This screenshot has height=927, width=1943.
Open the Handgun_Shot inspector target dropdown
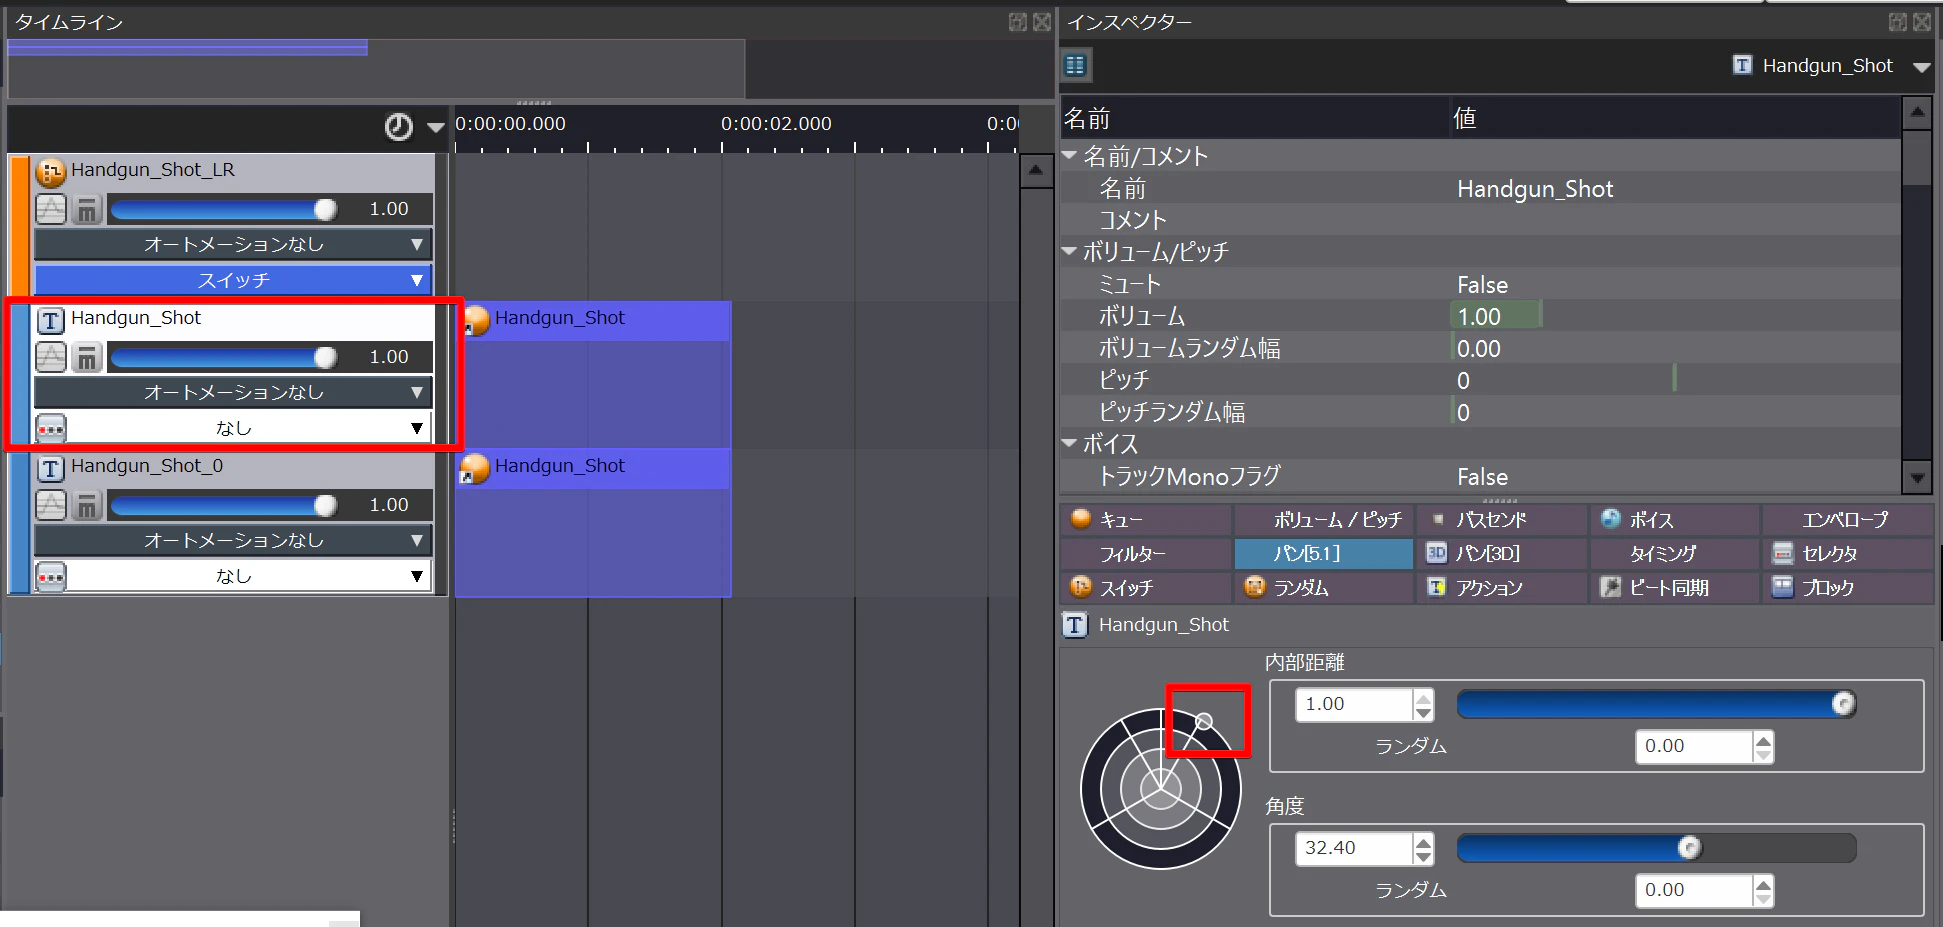[x=1921, y=67]
